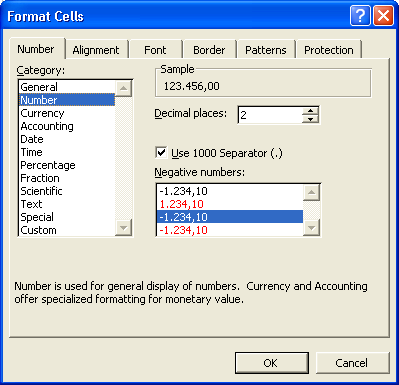Open the Protection tab

329,50
